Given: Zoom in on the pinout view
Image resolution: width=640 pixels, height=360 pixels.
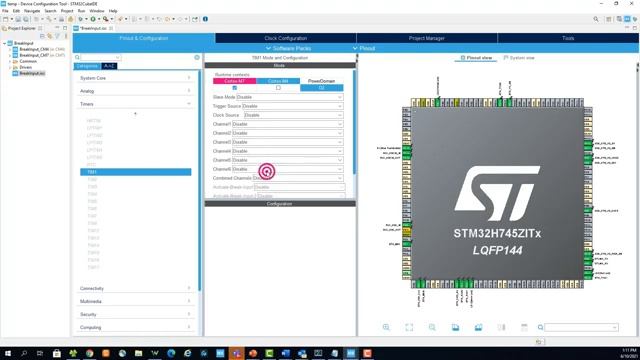Looking at the screenshot, I should 386,327.
